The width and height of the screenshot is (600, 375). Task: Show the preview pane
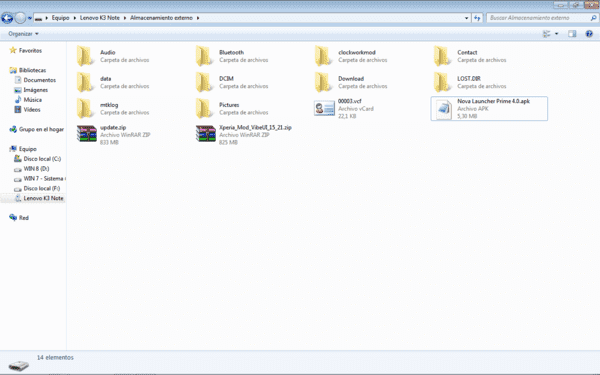point(572,34)
